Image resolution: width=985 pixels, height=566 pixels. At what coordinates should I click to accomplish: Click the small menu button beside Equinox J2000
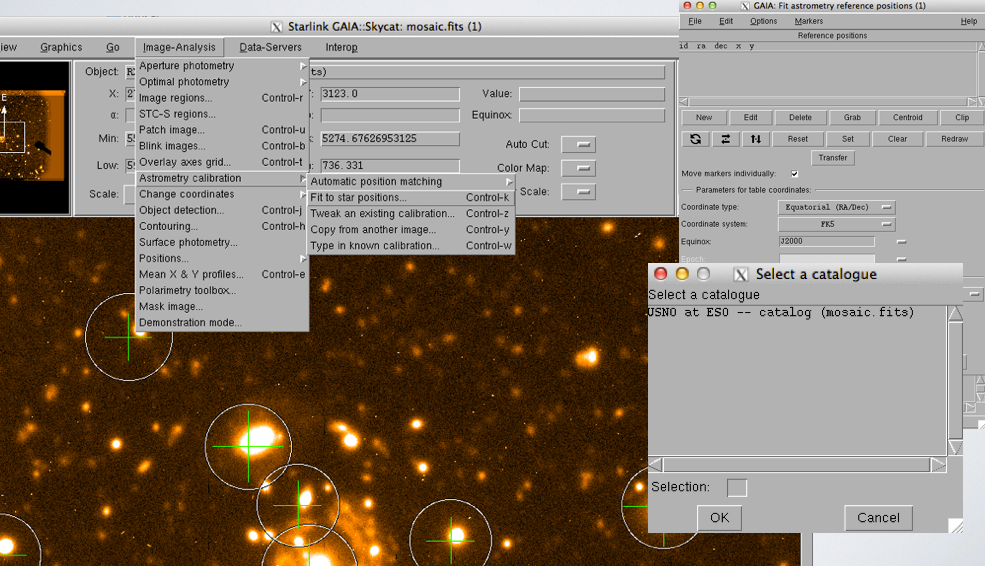[x=901, y=241]
